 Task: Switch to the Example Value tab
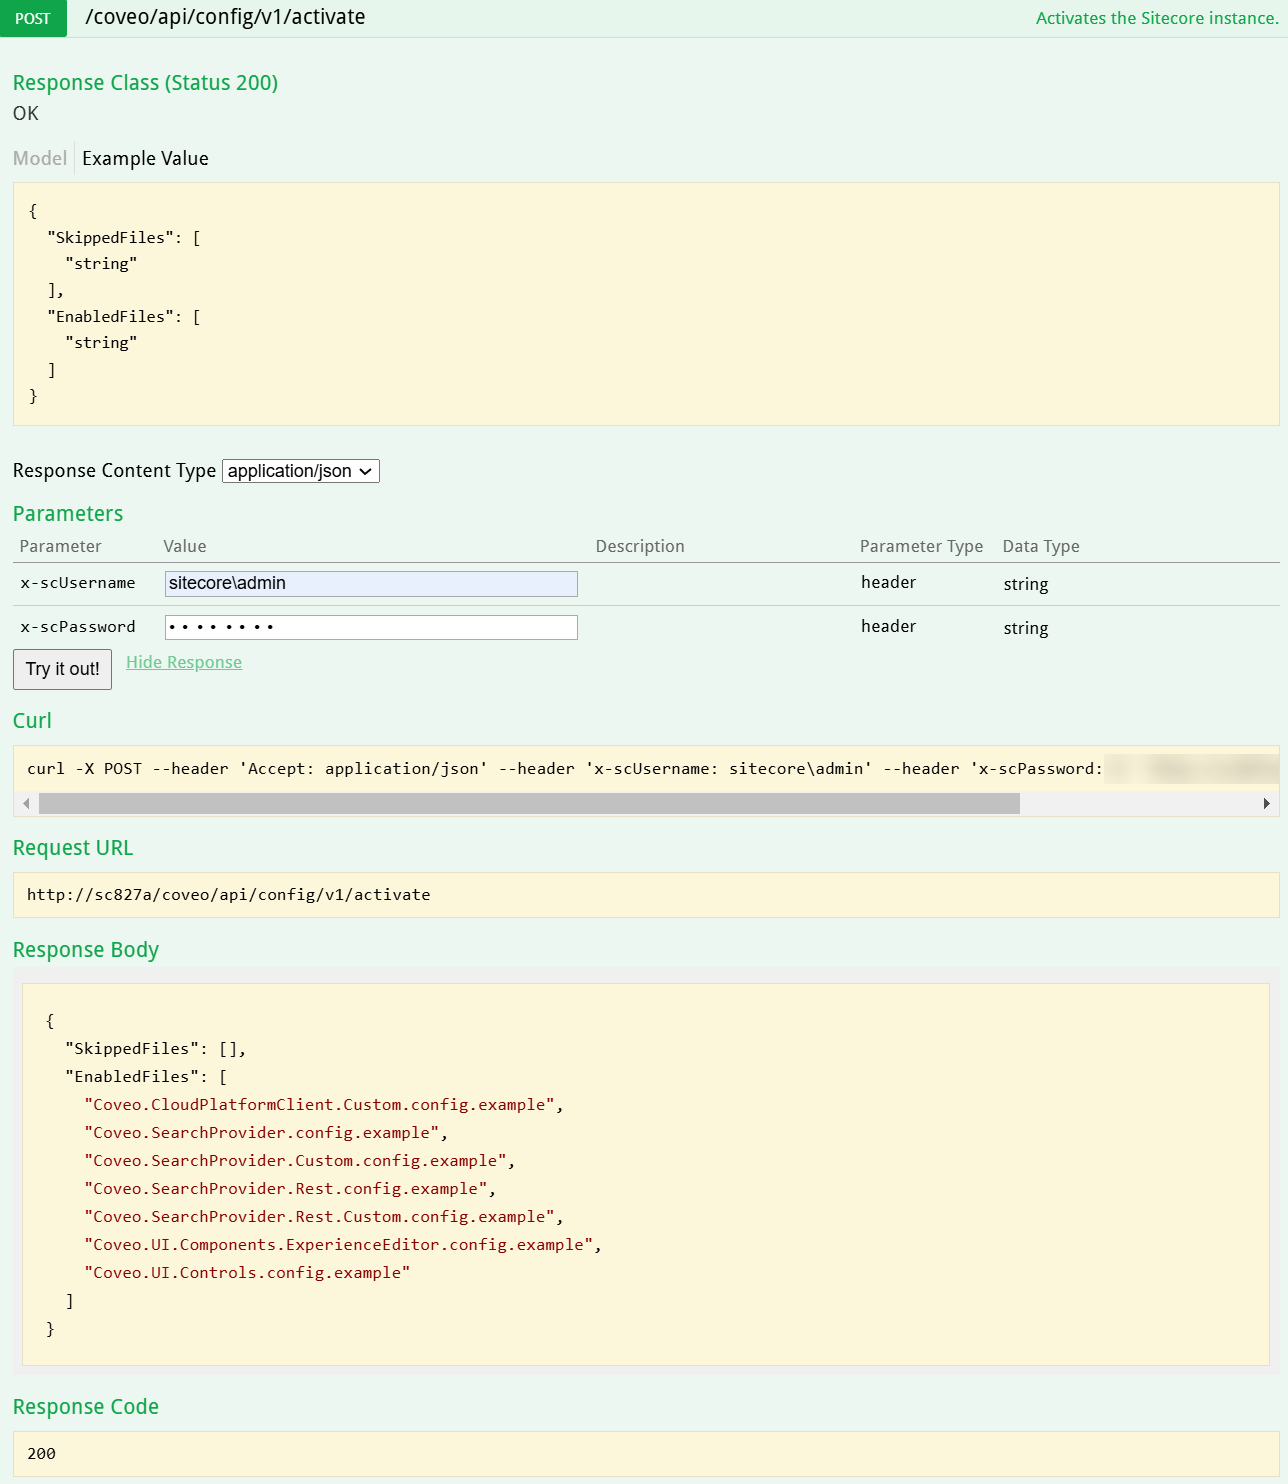click(145, 158)
